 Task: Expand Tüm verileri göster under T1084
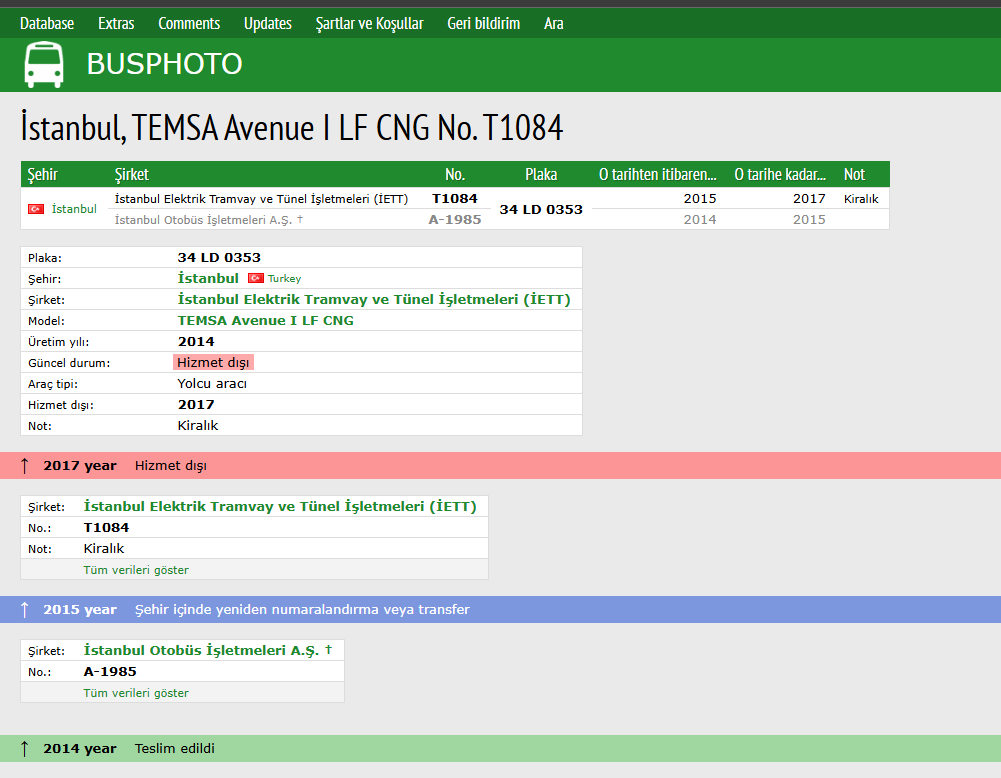[x=136, y=570]
